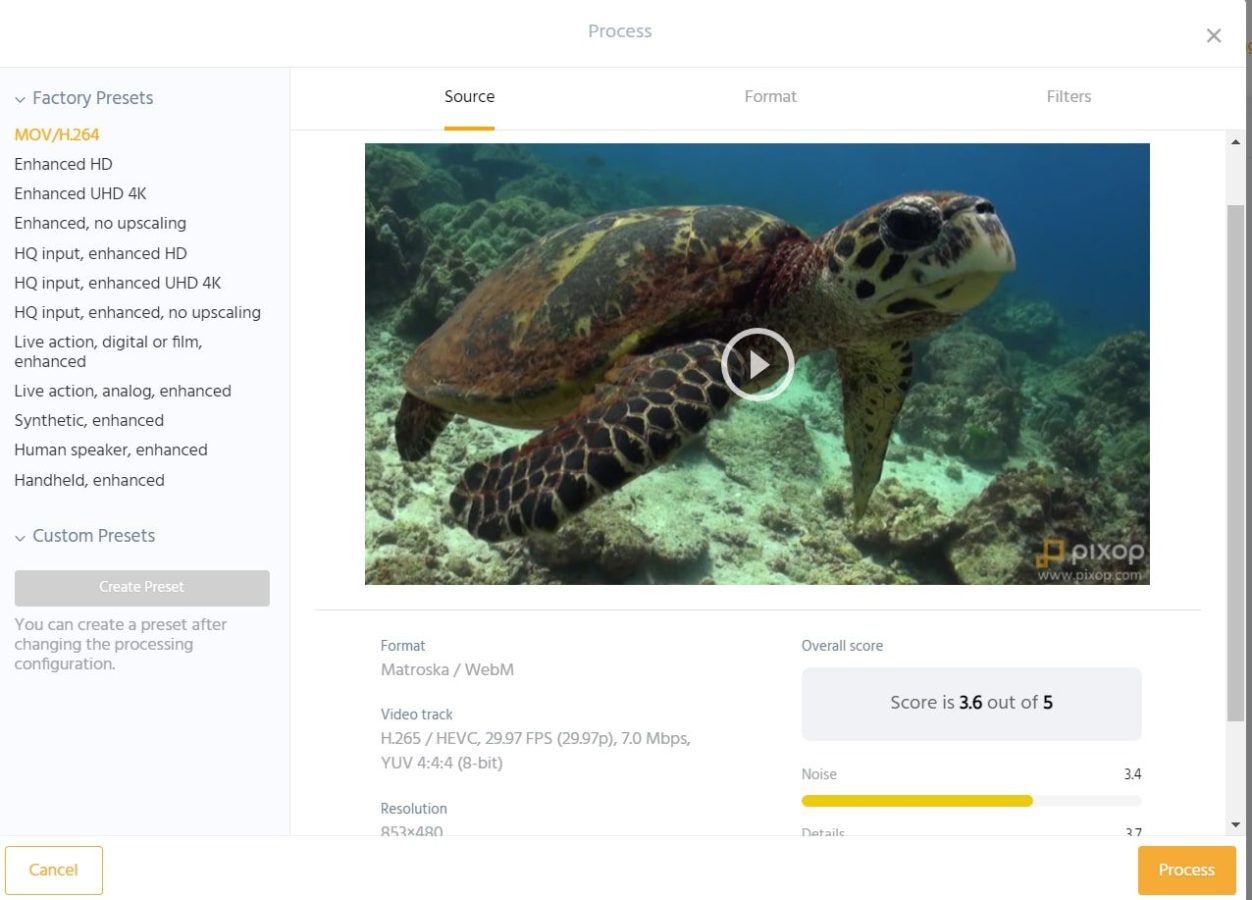Choose the 'Live action, analog, enhanced' preset

123,391
